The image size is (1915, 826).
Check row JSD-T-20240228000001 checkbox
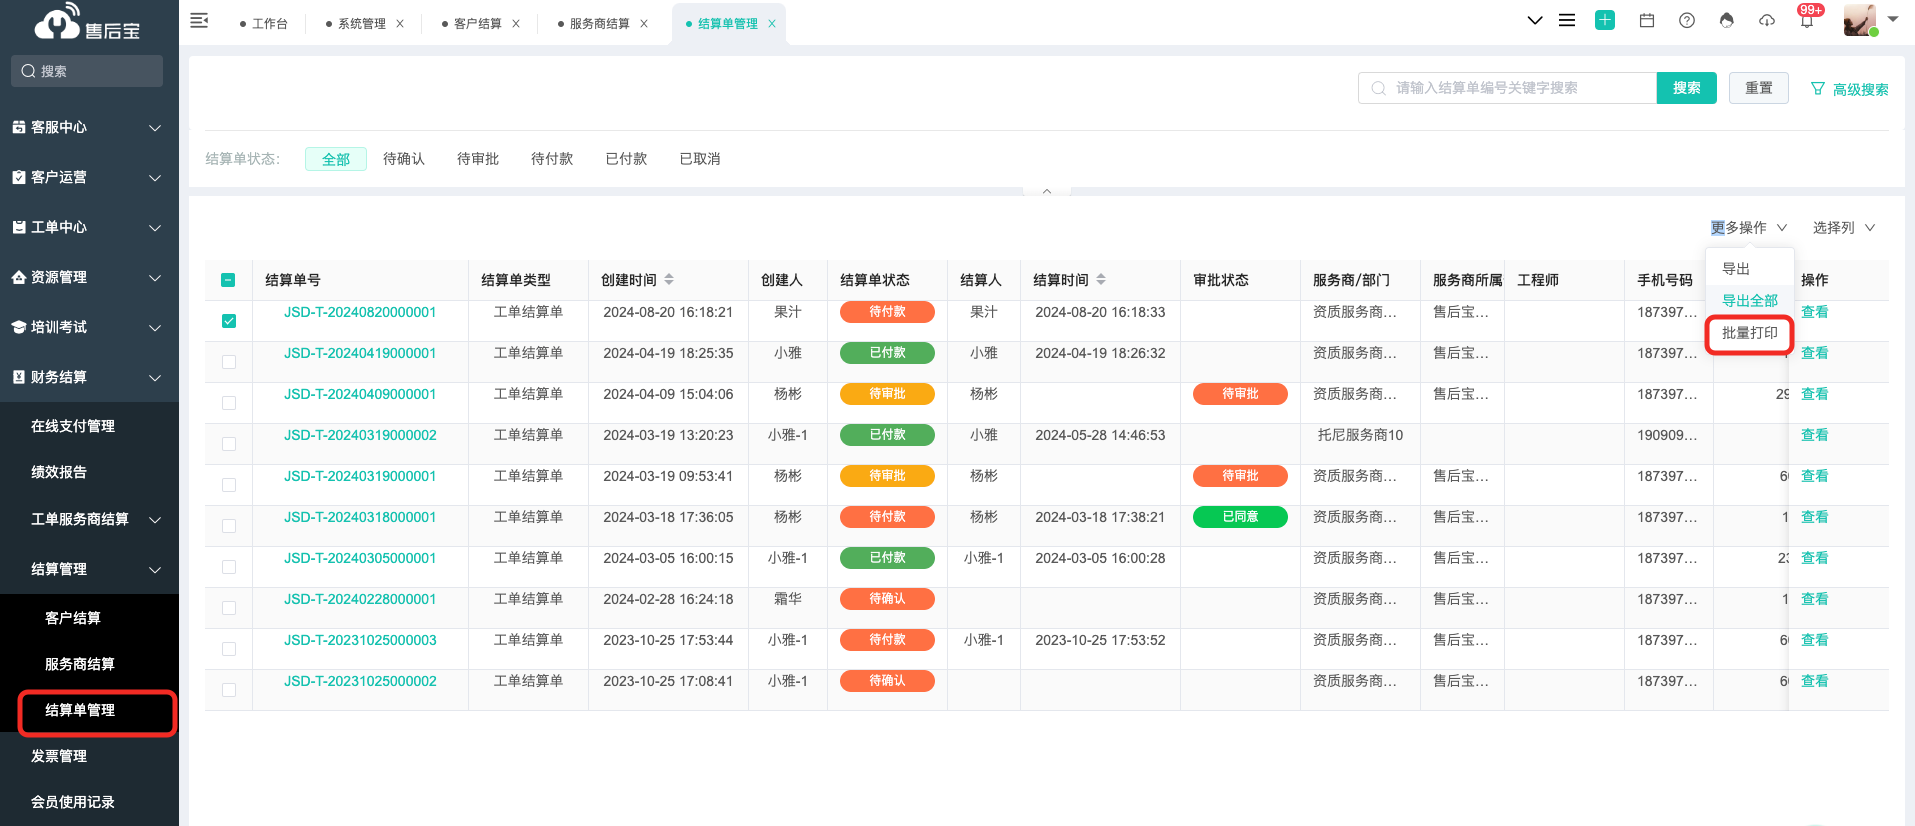[229, 608]
